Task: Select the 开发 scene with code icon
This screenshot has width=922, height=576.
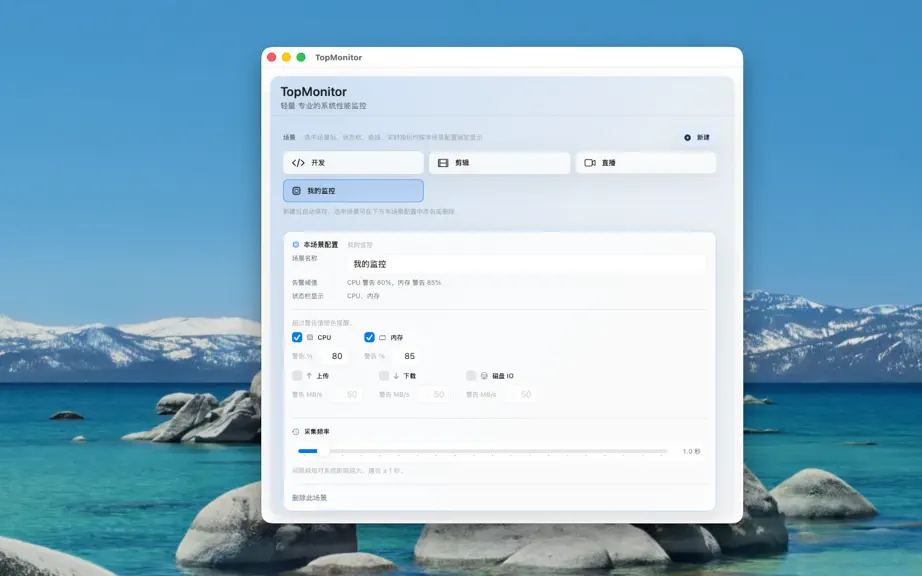Action: [x=353, y=163]
